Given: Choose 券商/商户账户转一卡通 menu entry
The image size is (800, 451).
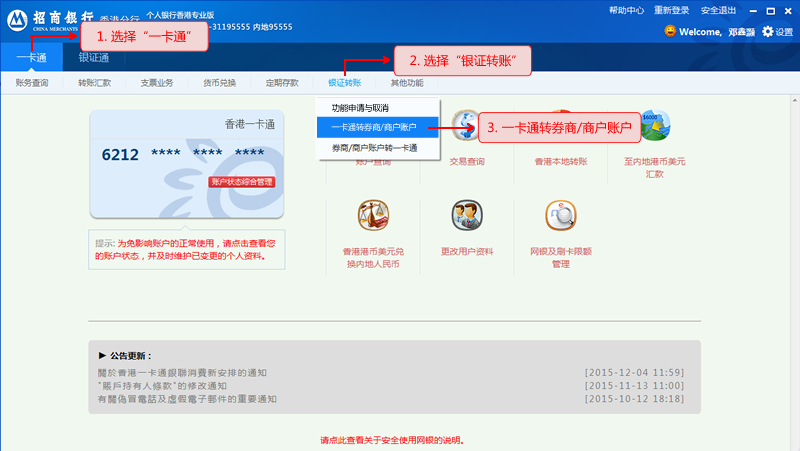Looking at the screenshot, I should pos(374,148).
